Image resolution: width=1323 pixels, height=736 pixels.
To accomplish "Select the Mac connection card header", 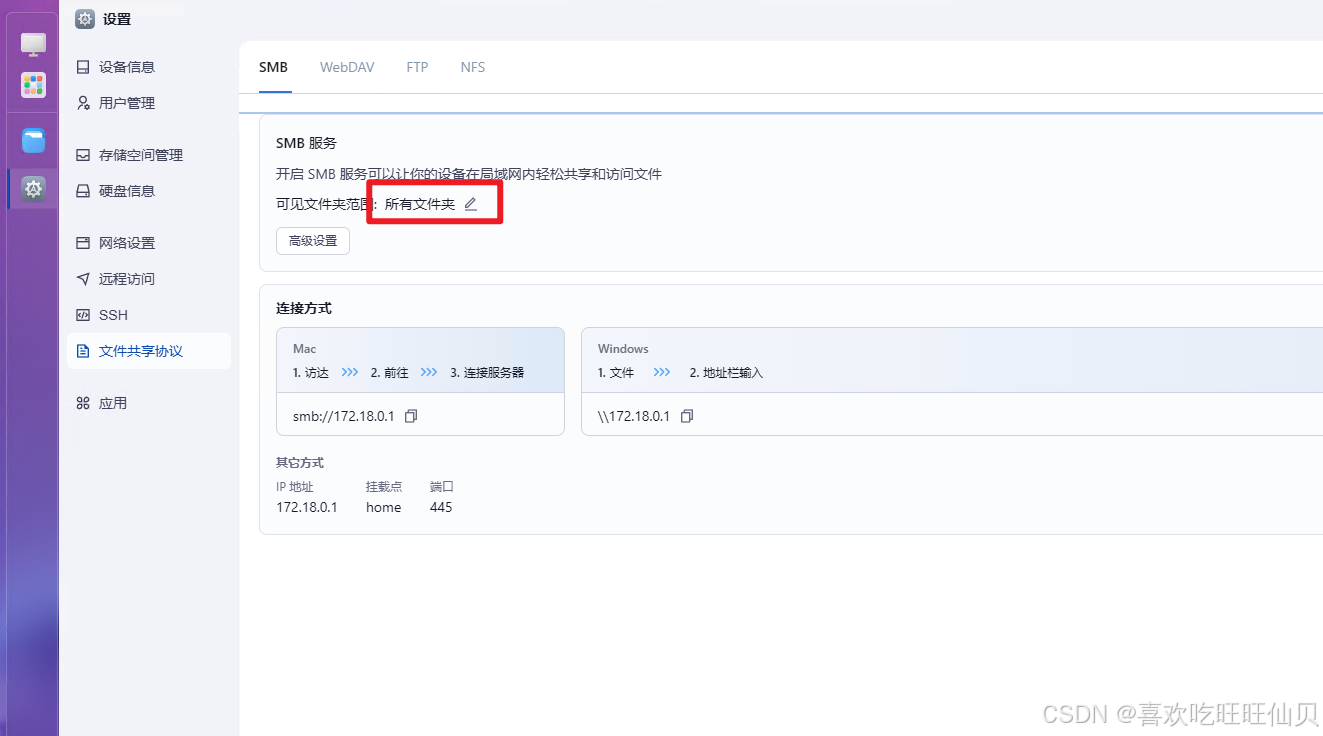I will [x=420, y=360].
